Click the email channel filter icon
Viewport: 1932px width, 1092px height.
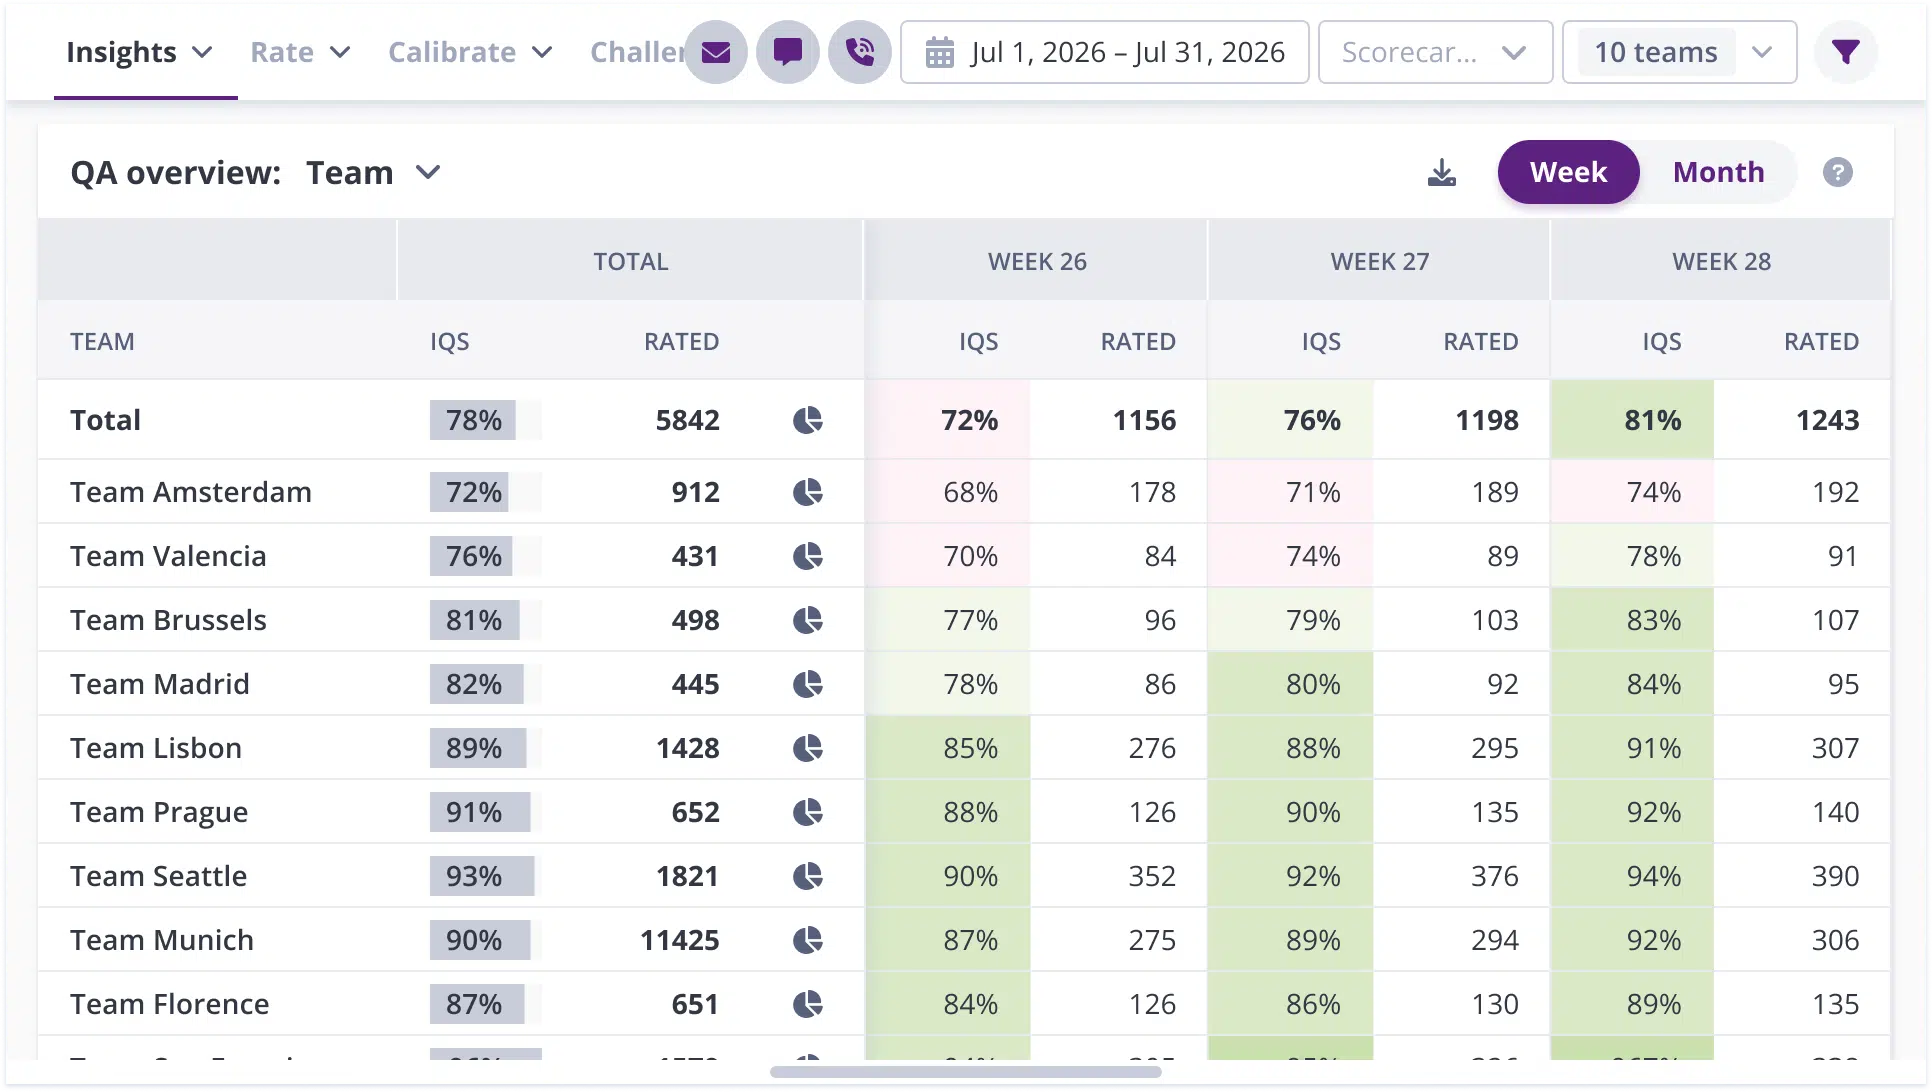click(x=716, y=52)
